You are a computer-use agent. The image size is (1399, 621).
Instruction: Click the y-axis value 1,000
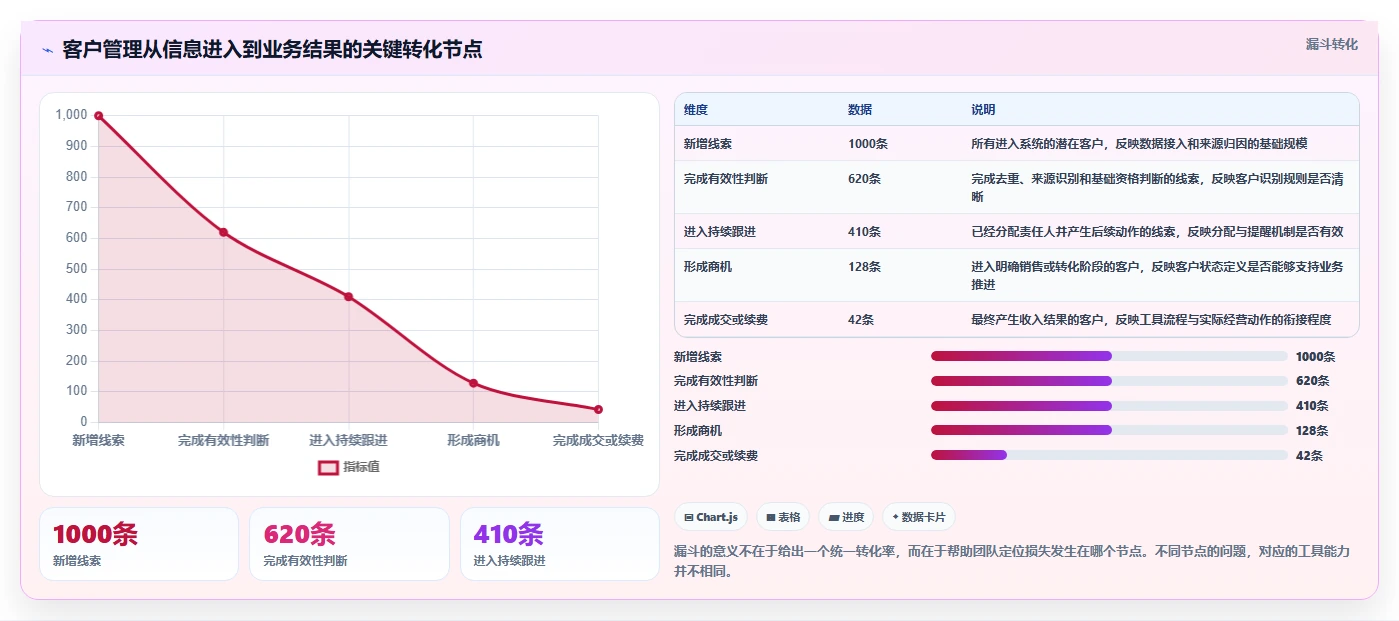71,115
